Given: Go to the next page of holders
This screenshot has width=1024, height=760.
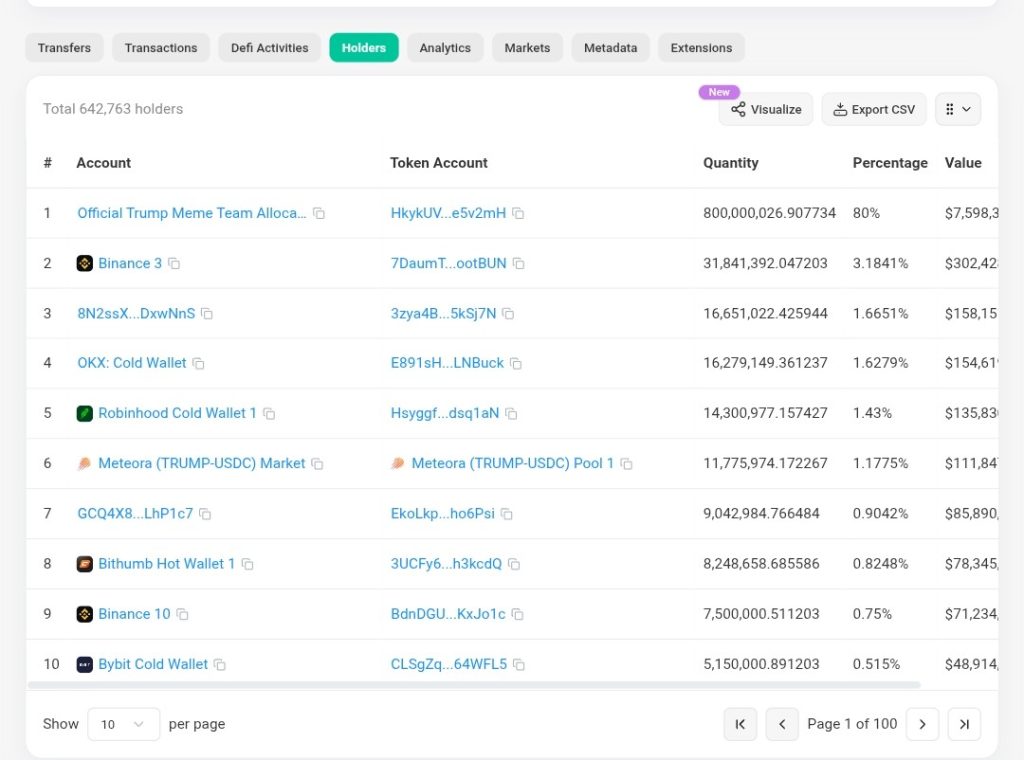Looking at the screenshot, I should (x=922, y=724).
